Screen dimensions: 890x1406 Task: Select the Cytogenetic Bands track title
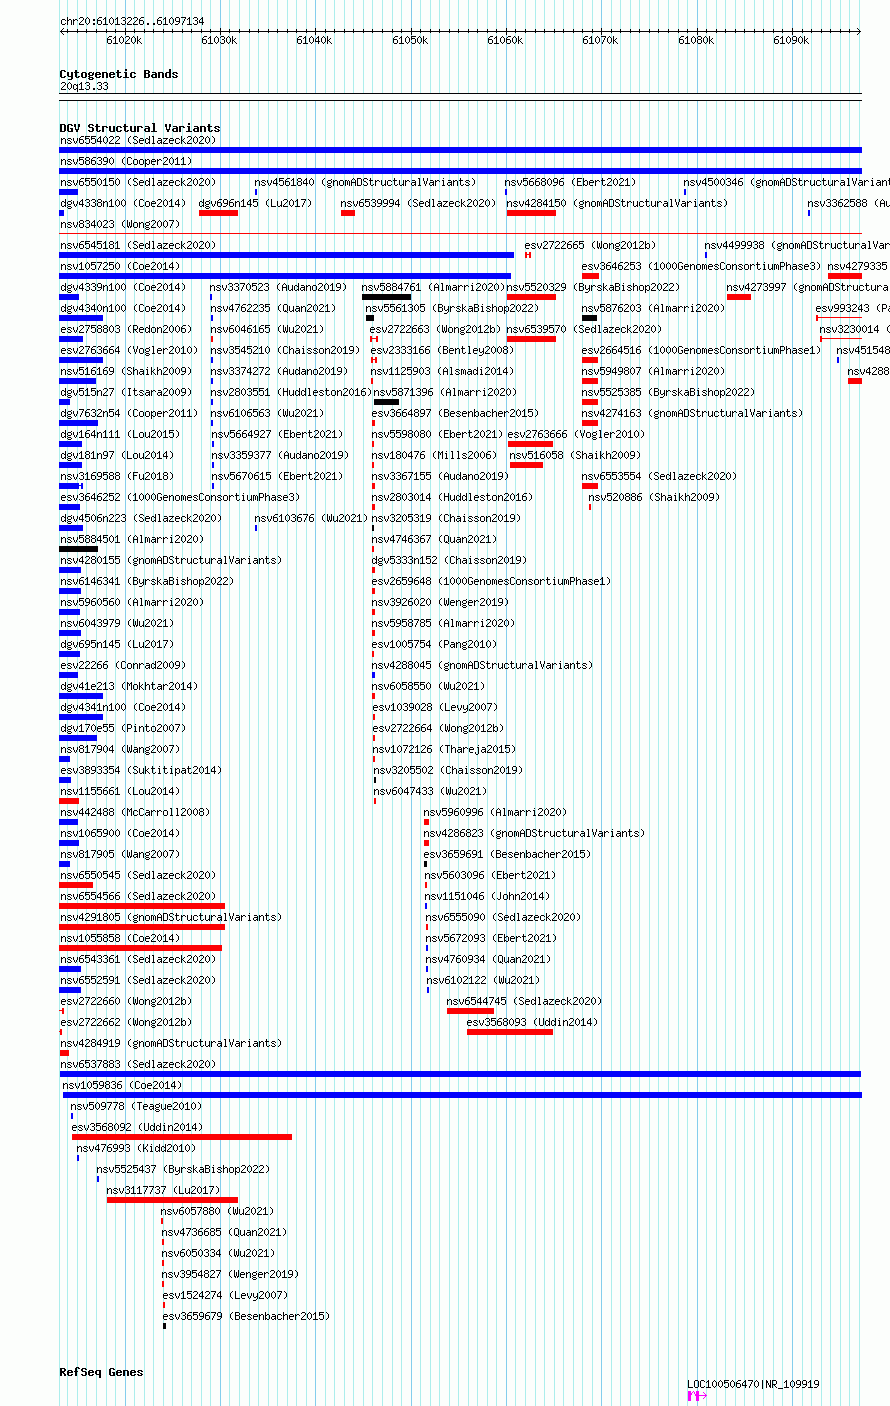(119, 74)
